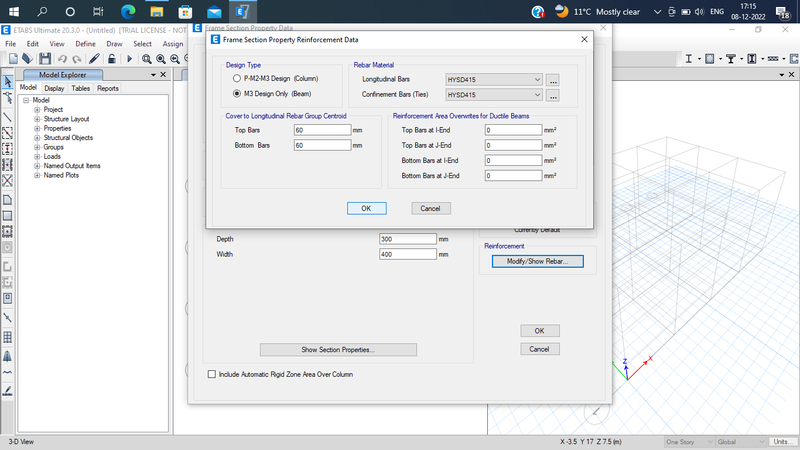The height and width of the screenshot is (450, 800).
Task: Click the Windows Start button
Action: click(x=14, y=11)
